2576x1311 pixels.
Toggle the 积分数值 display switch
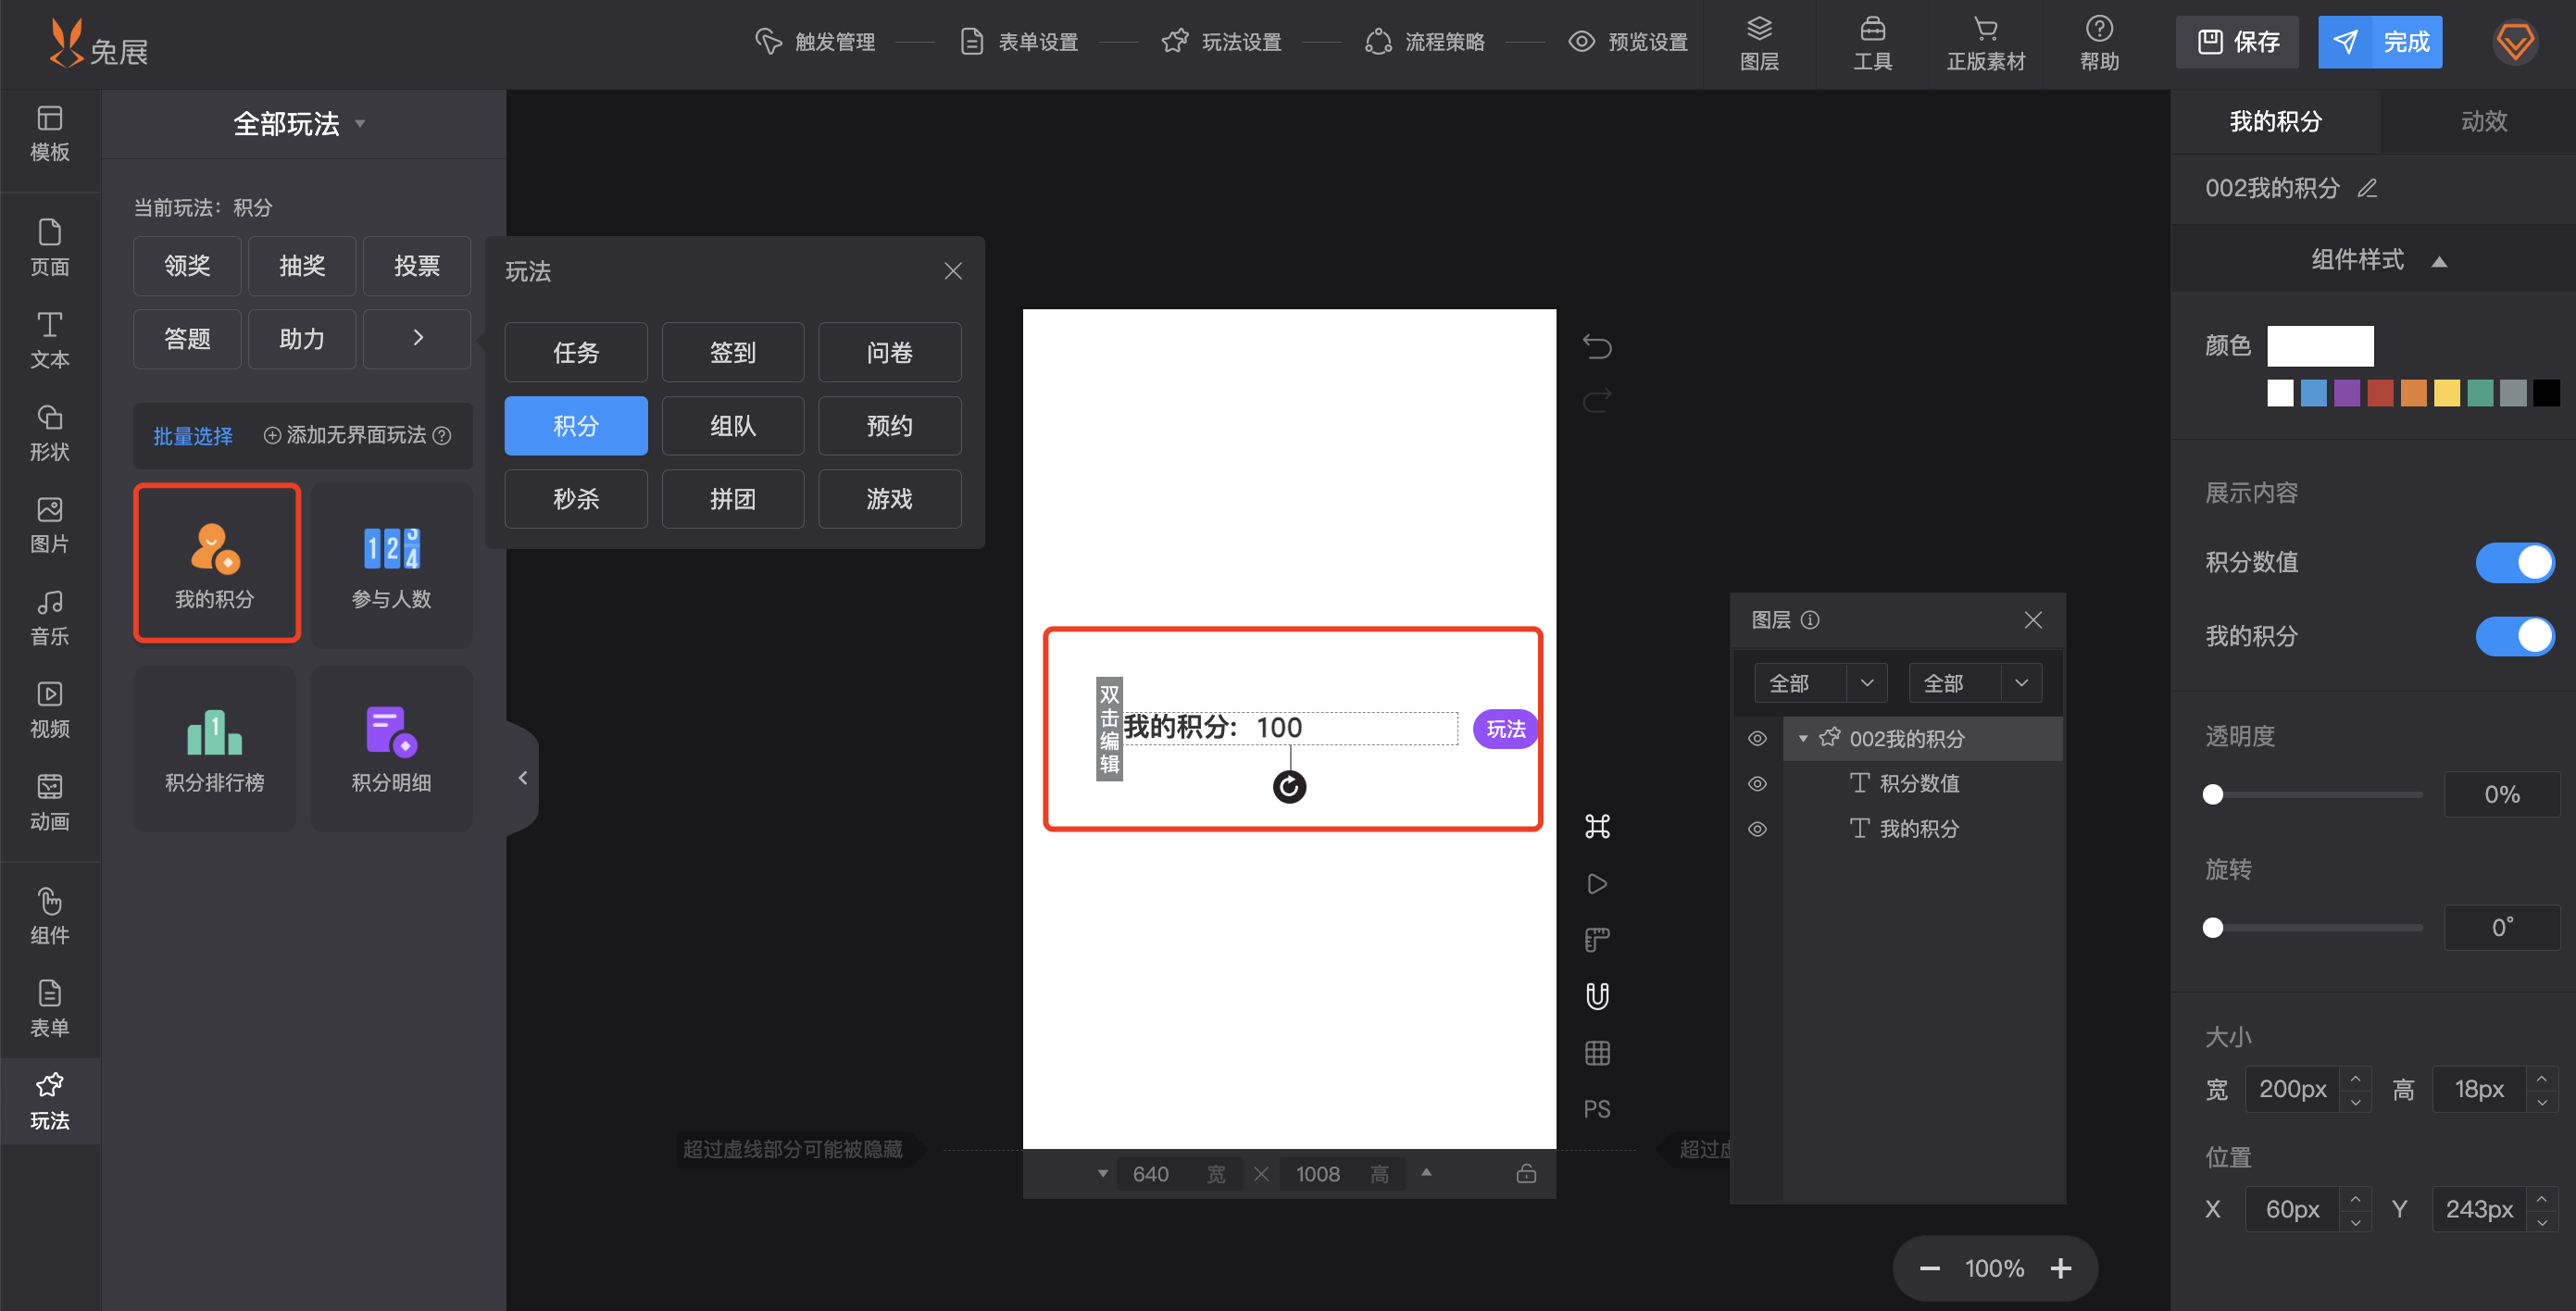click(2514, 562)
